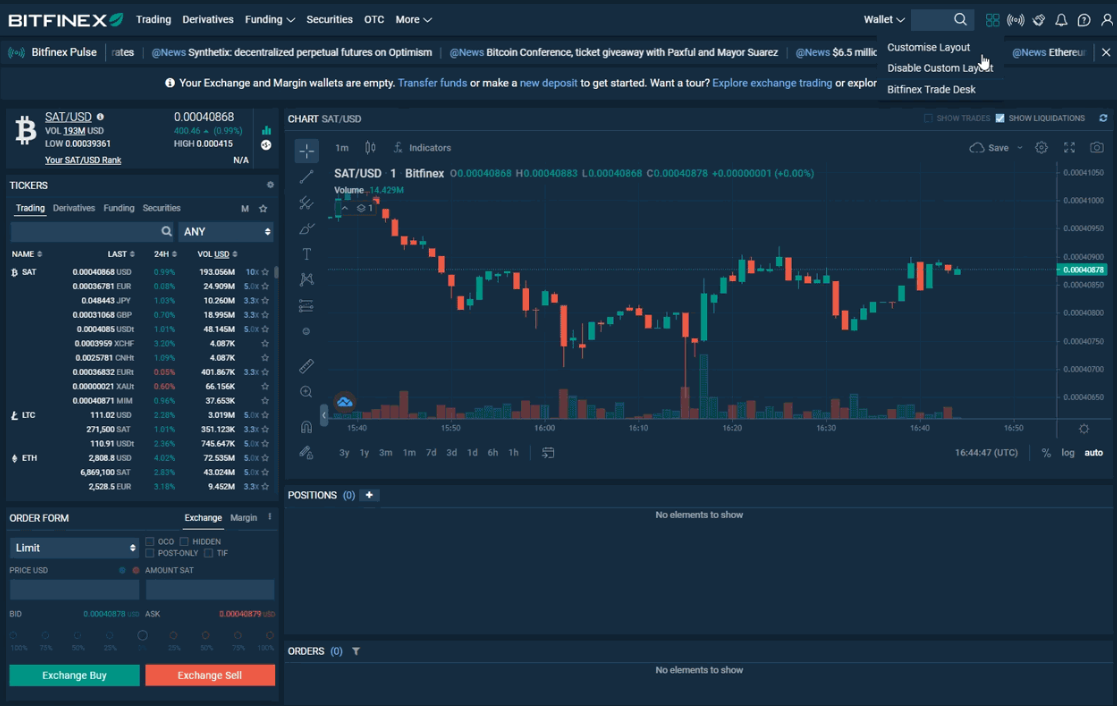Viewport: 1117px width, 706px height.
Task: Open the Bitfinex Pulse broadcast icon
Action: click(x=1015, y=19)
